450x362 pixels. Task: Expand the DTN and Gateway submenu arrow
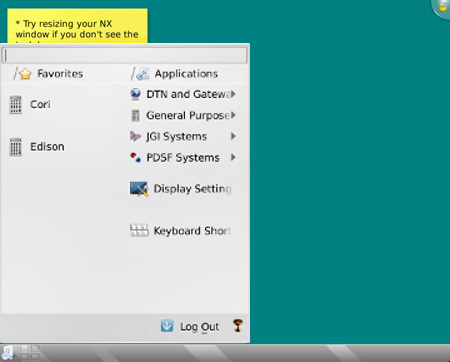pos(233,94)
